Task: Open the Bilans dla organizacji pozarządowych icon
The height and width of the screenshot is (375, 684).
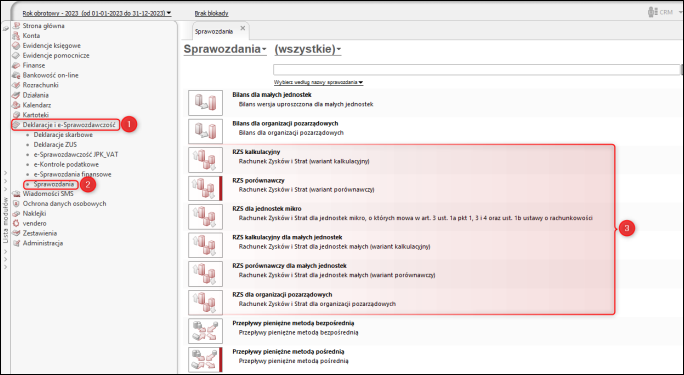Action: (205, 131)
